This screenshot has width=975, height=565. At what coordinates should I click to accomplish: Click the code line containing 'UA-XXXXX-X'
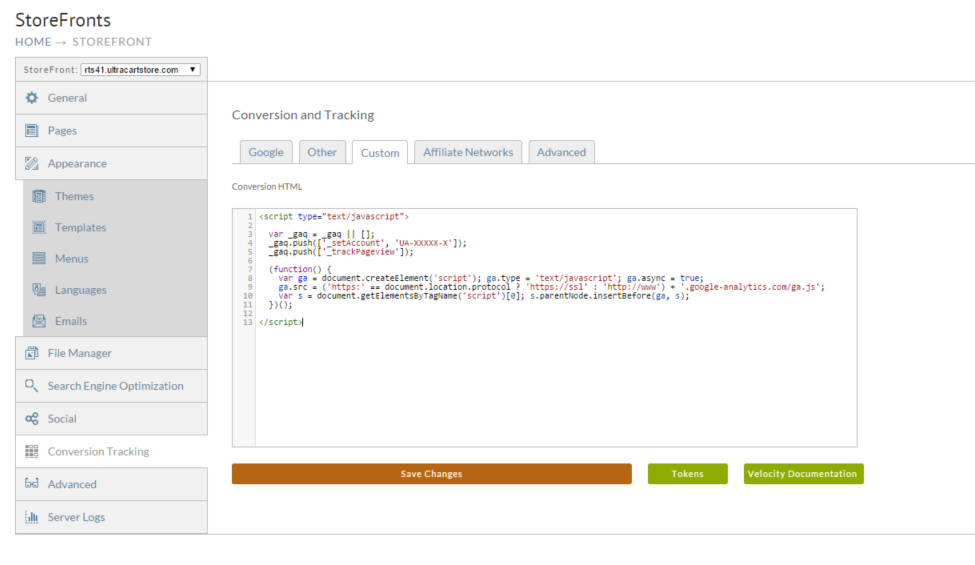pyautogui.click(x=367, y=243)
